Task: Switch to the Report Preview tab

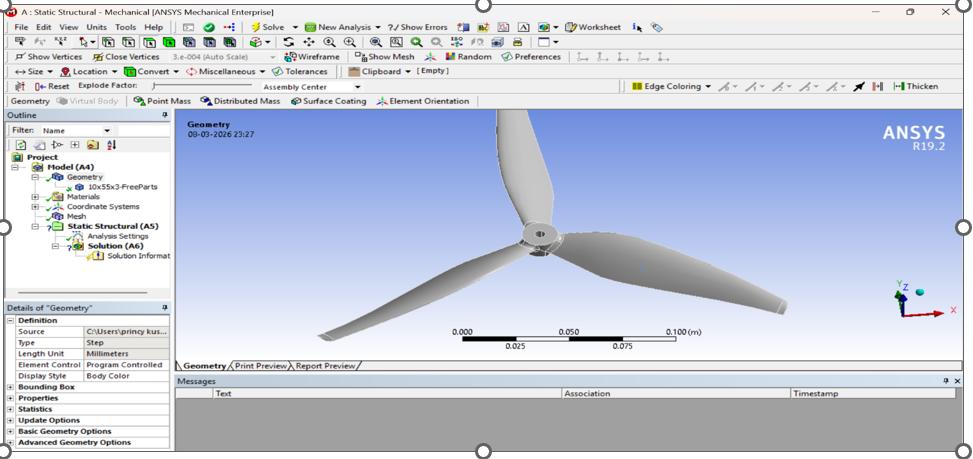Action: (325, 366)
